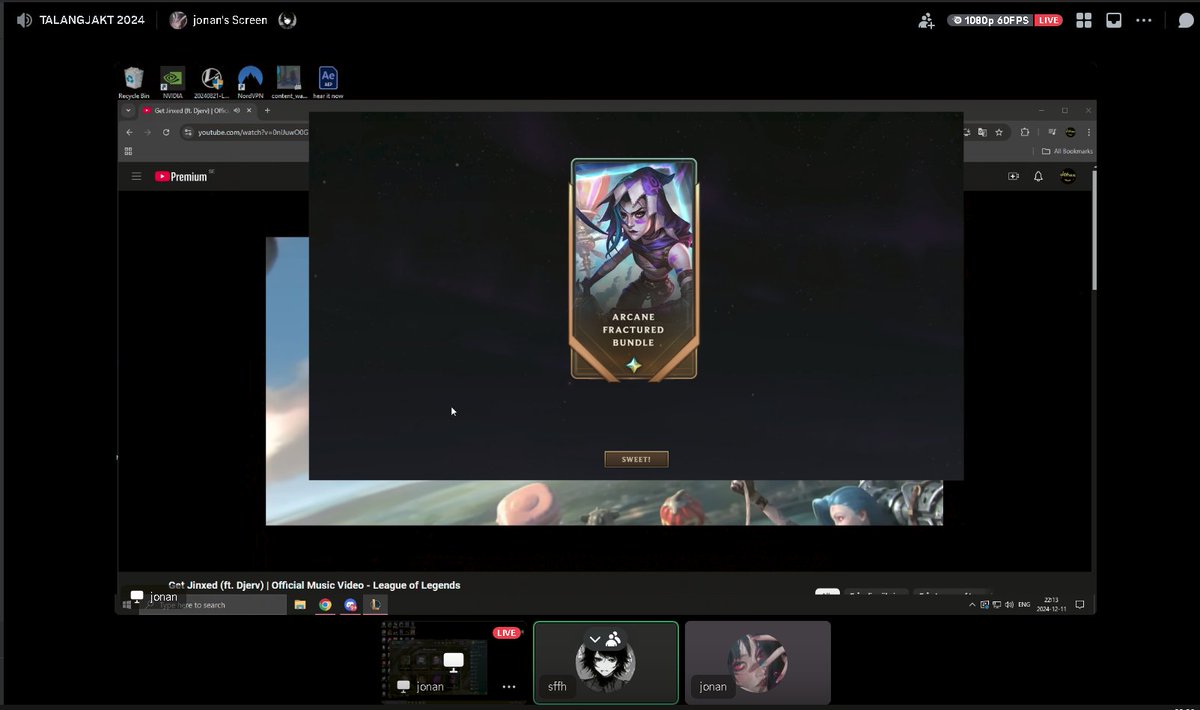Click YouTube create video icon
The image size is (1200, 710).
[1013, 176]
